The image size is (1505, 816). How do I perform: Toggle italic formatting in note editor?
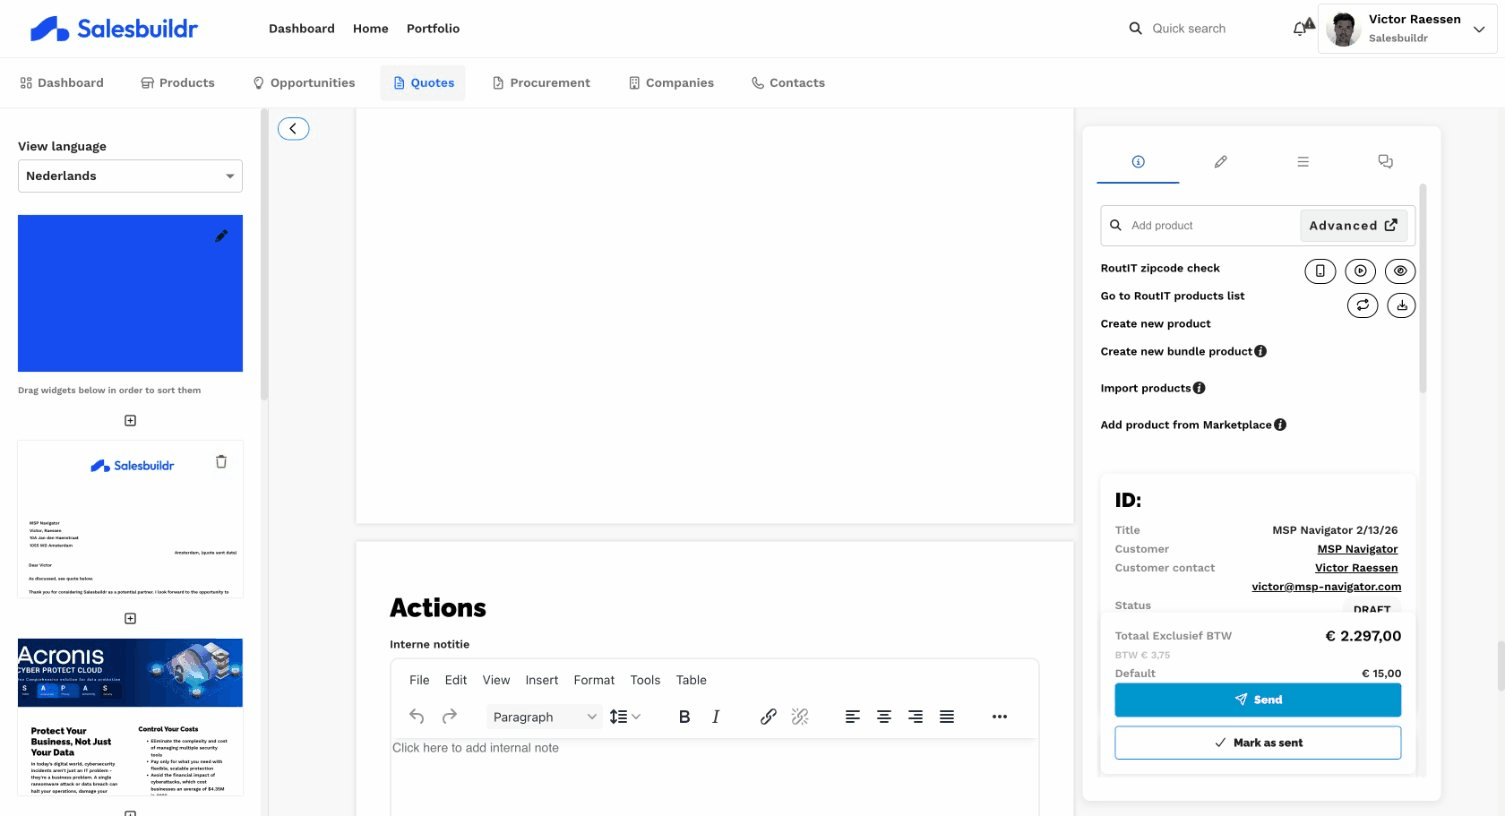click(x=716, y=716)
